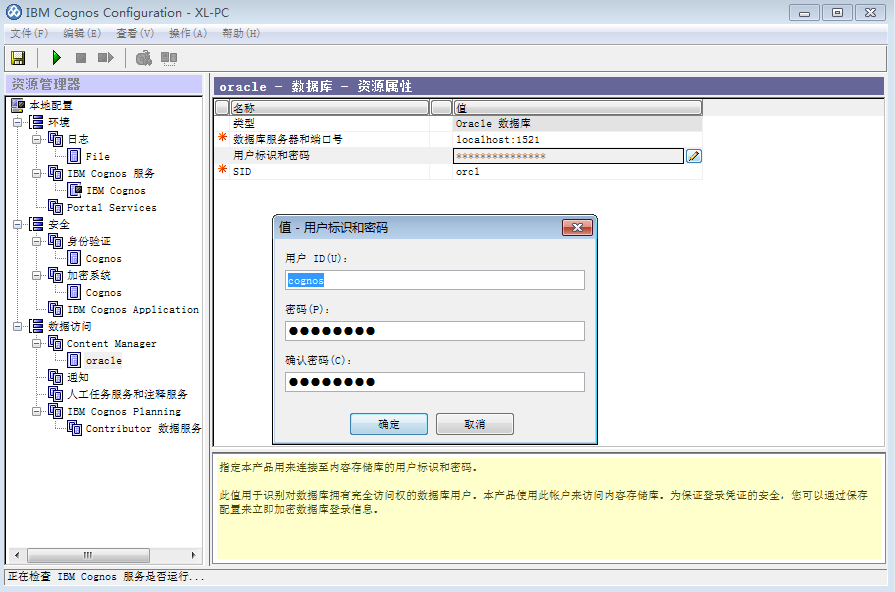This screenshot has height=592, width=895.
Task: Open the 操作(A) menu
Action: tap(188, 33)
